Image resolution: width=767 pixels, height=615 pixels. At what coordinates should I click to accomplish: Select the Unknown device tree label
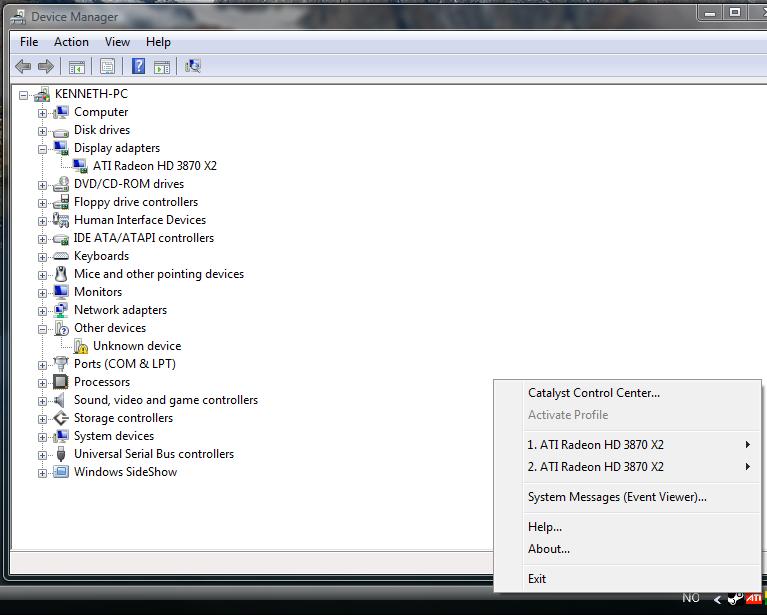[137, 346]
